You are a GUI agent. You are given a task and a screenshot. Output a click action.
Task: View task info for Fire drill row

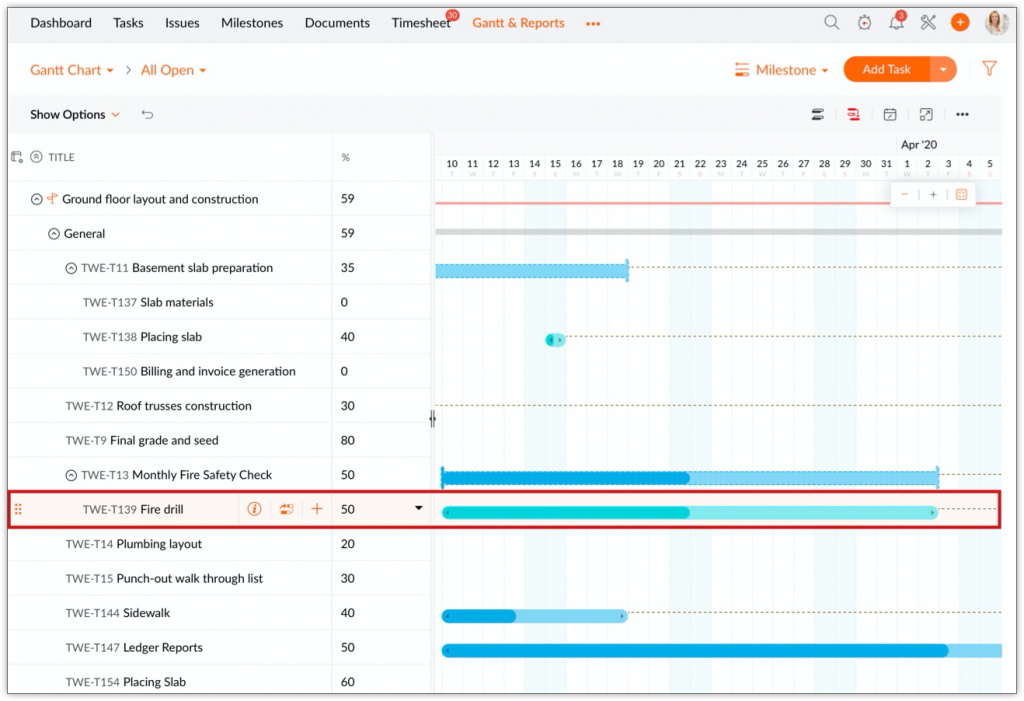[x=254, y=509]
